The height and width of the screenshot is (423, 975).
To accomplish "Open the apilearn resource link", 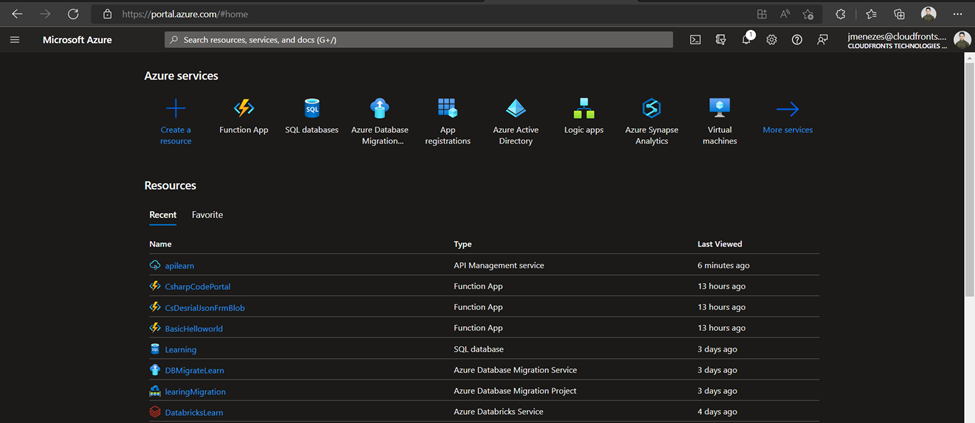I will coord(180,265).
